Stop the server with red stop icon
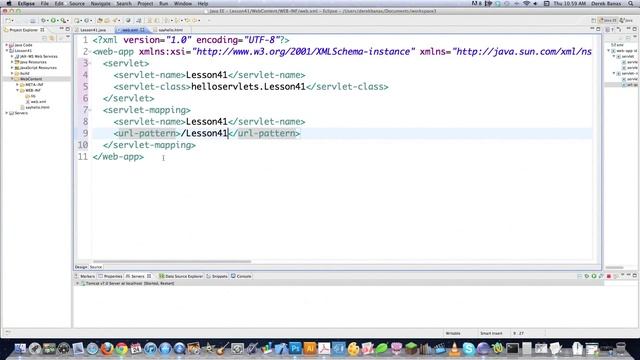This screenshot has height=360, width=640. (x=609, y=276)
